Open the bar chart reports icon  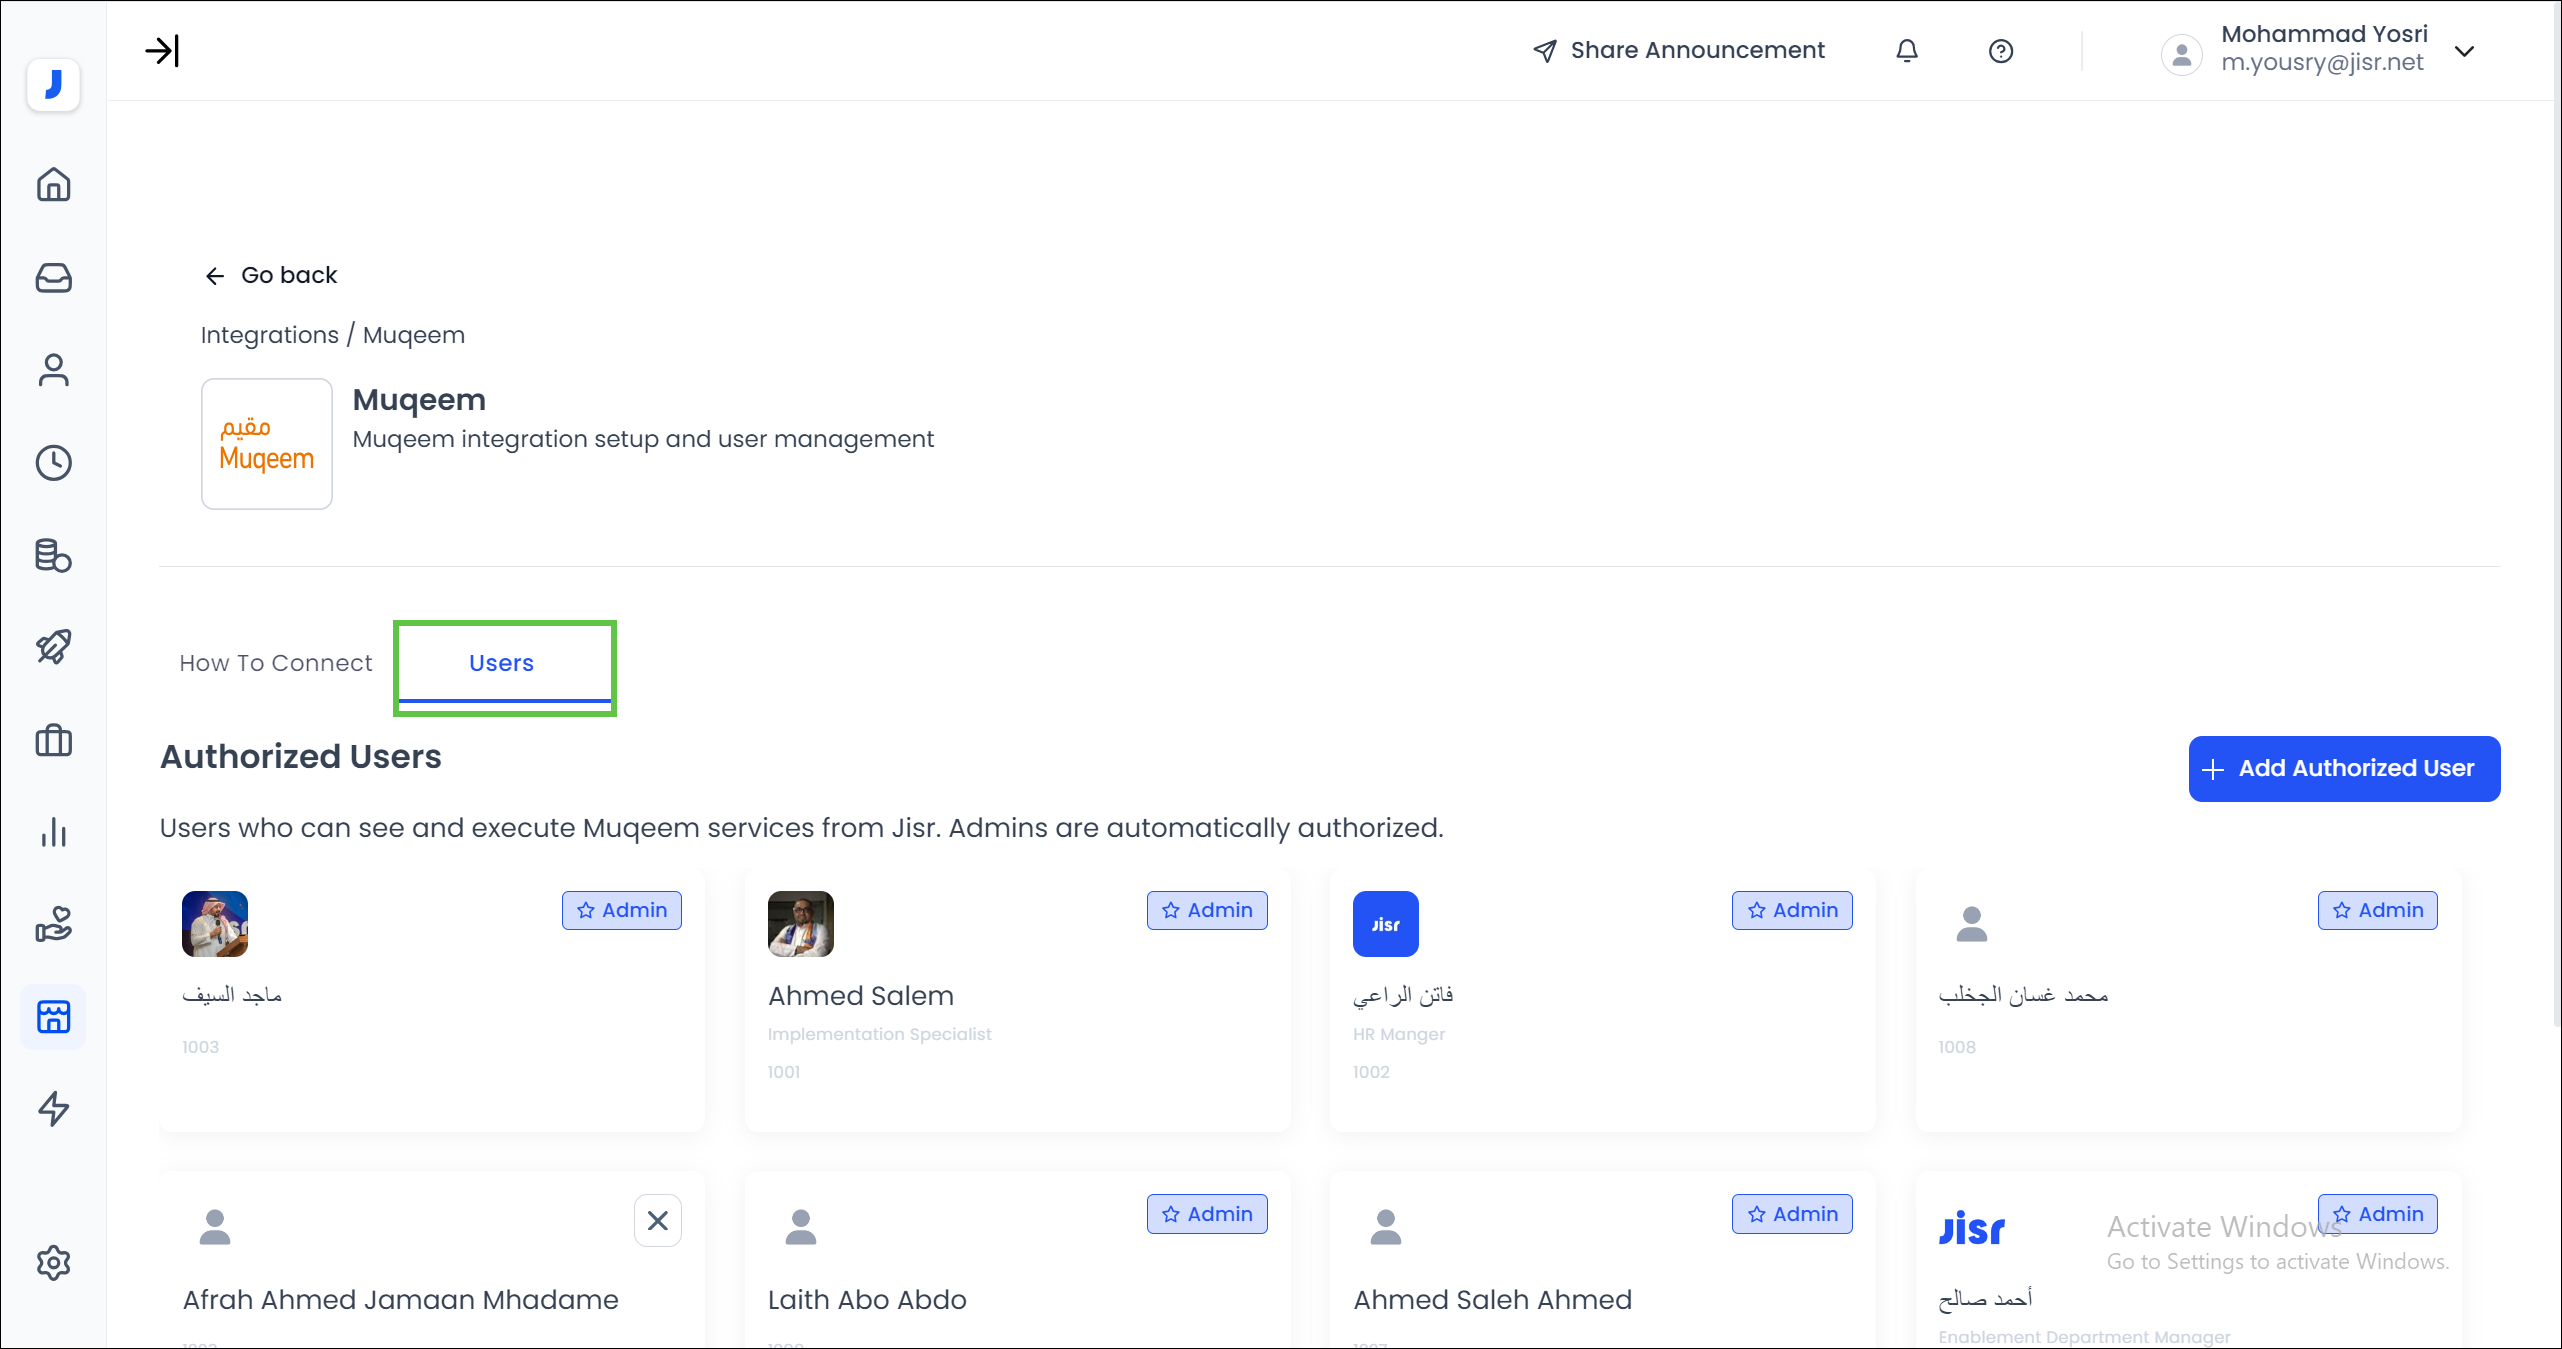53,832
